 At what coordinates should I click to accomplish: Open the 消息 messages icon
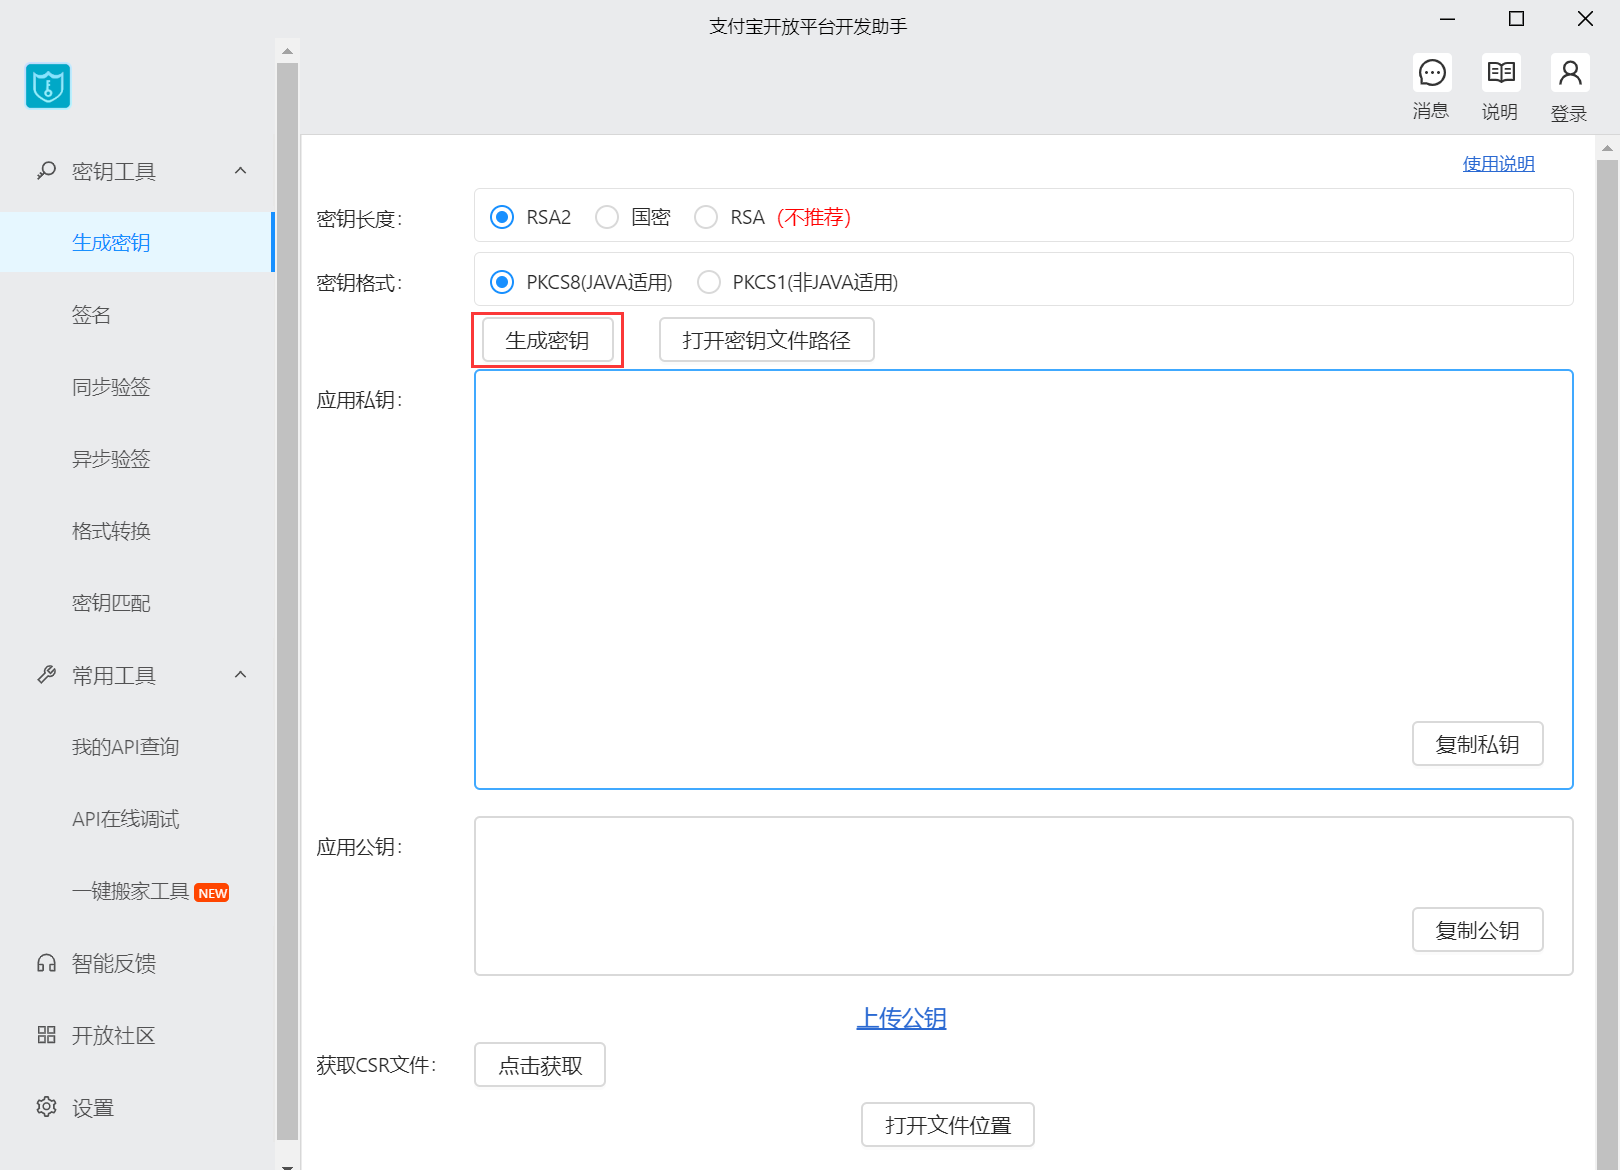(x=1432, y=73)
